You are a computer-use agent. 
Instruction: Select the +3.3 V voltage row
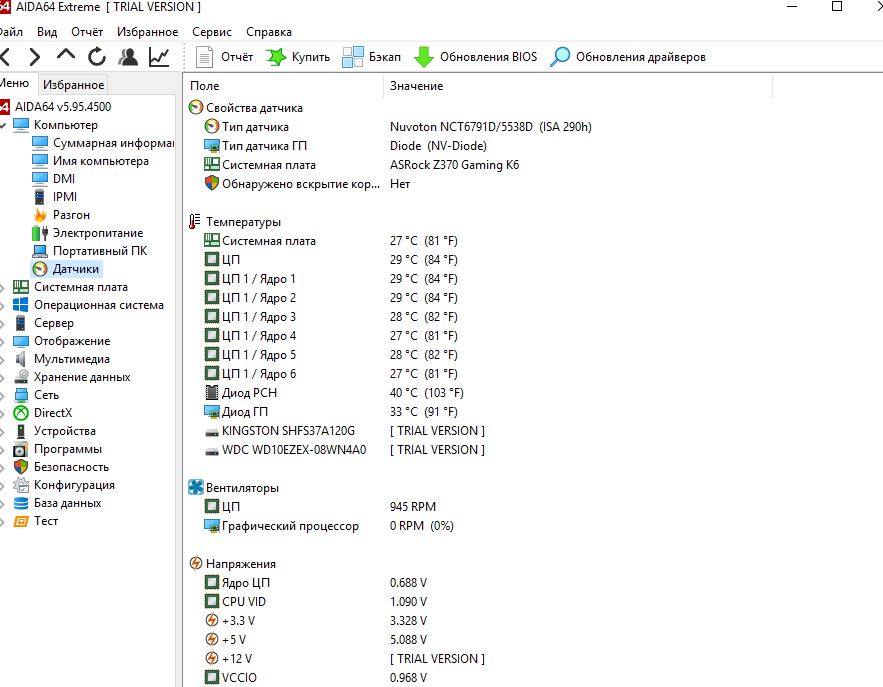pos(315,621)
